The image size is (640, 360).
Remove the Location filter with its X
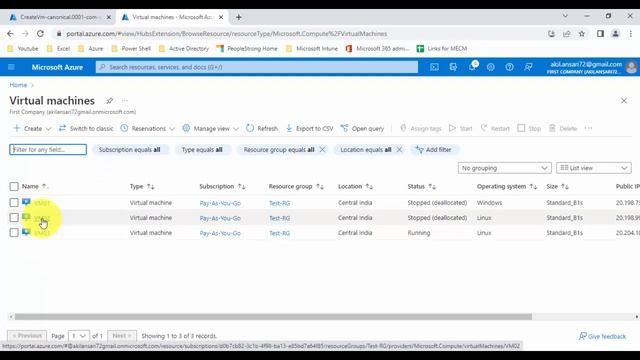point(399,149)
